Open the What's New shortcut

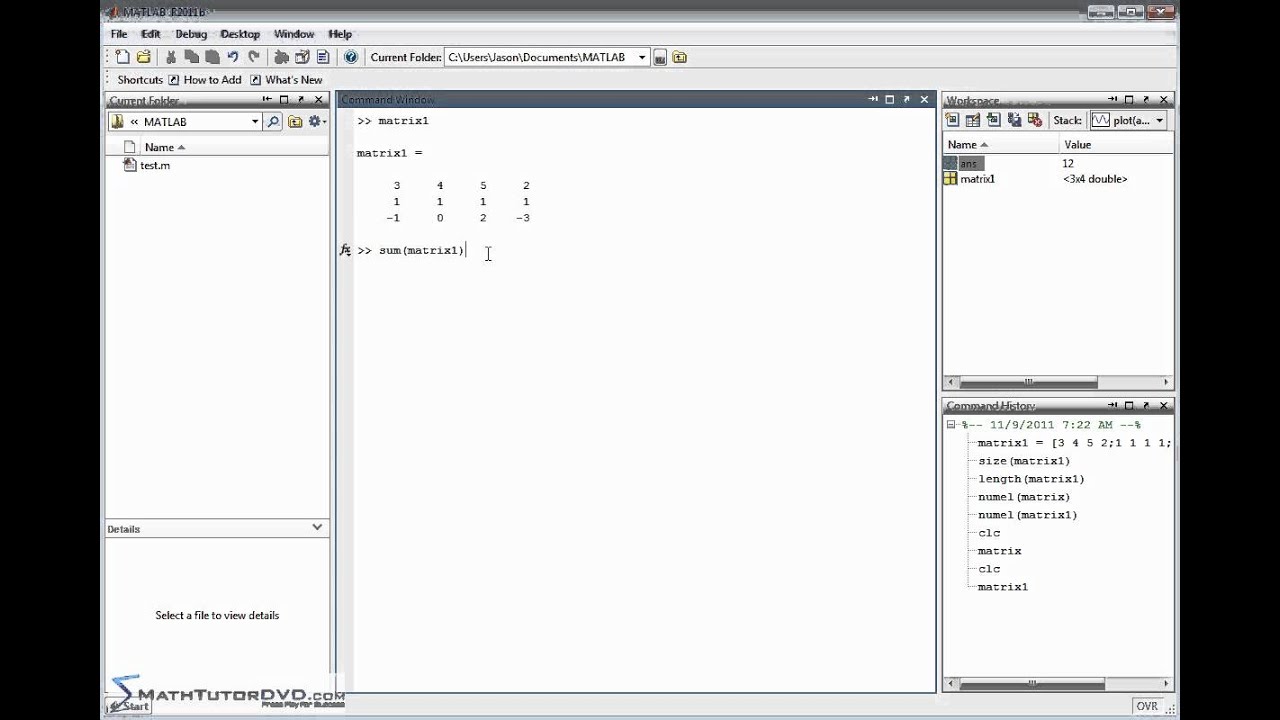click(286, 80)
